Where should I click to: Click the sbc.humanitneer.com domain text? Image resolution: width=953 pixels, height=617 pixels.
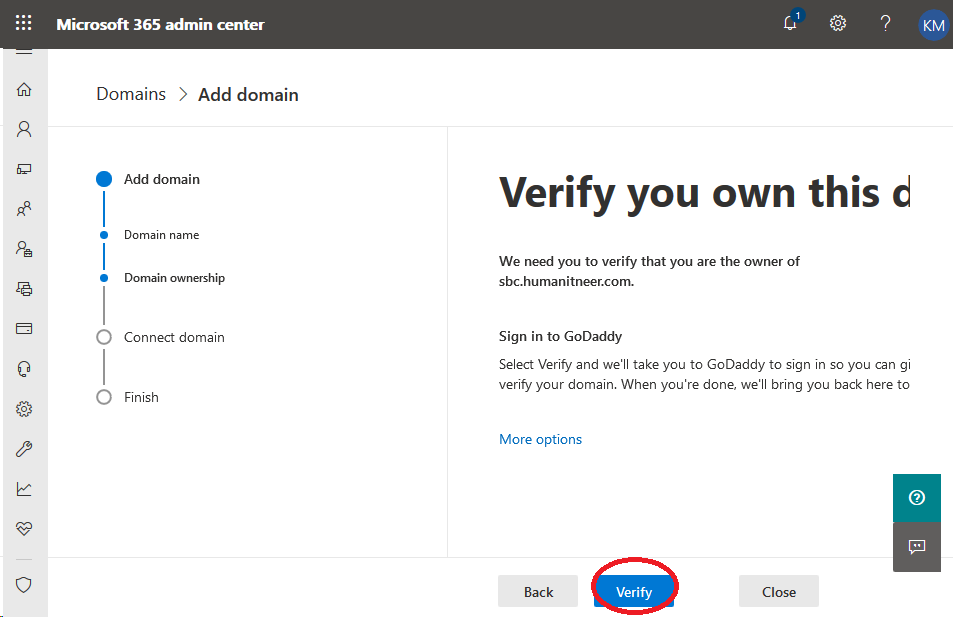tap(565, 281)
